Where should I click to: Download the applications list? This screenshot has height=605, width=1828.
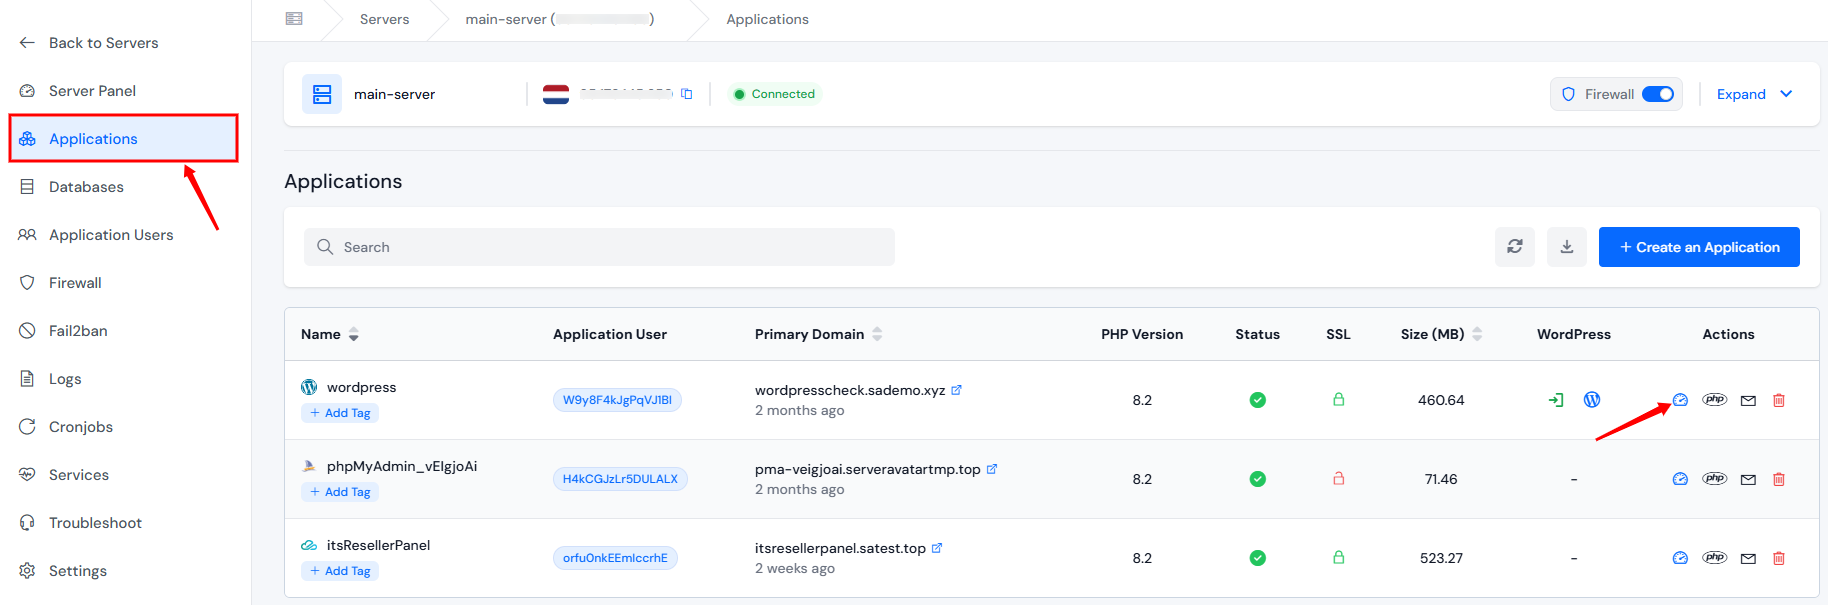coord(1567,247)
